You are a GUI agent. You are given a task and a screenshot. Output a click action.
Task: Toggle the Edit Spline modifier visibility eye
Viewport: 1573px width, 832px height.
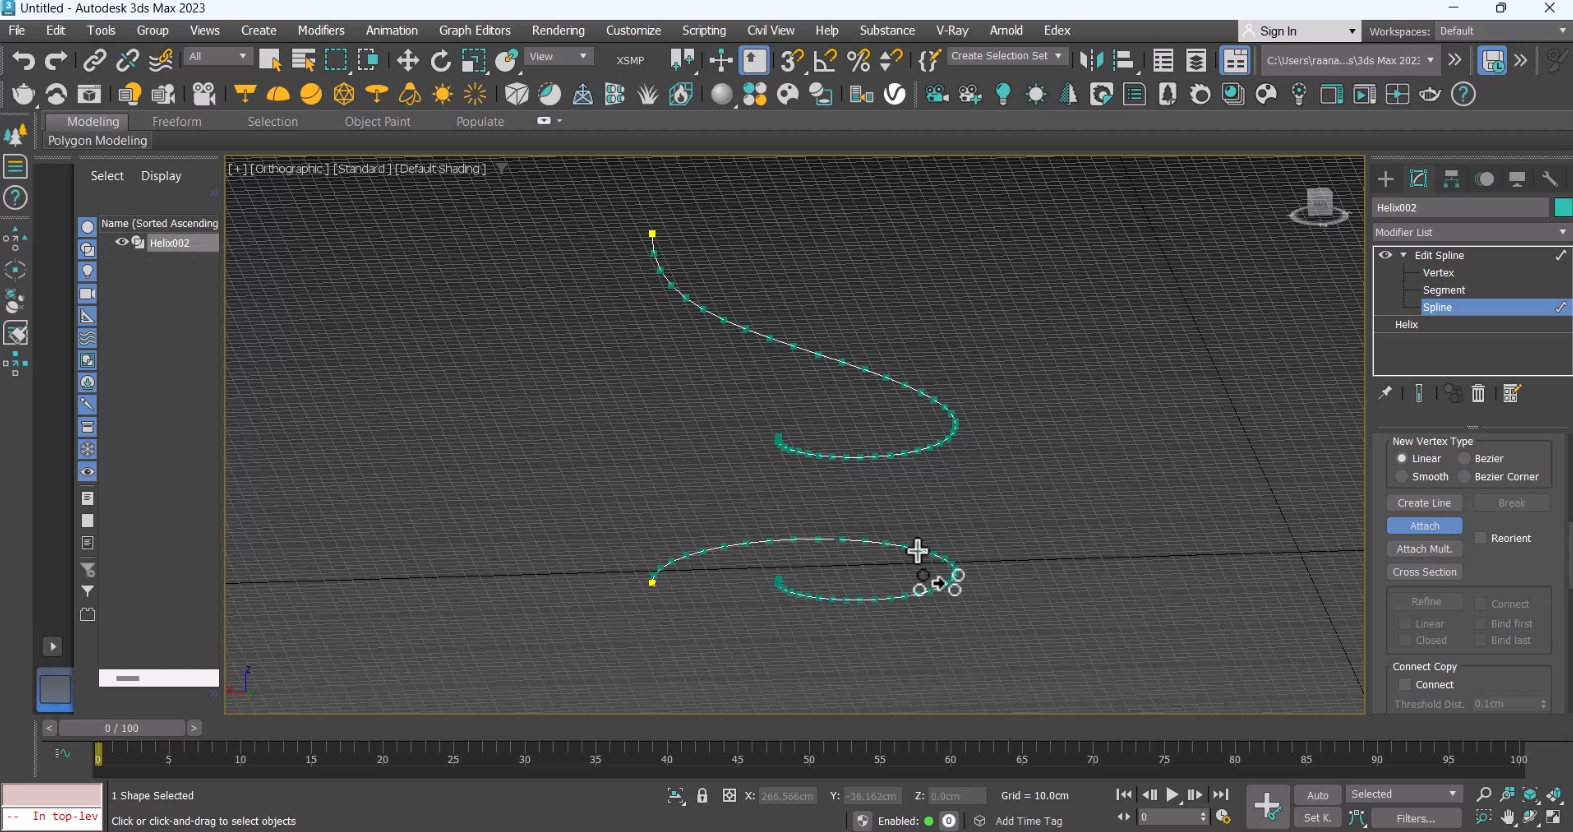tap(1385, 255)
